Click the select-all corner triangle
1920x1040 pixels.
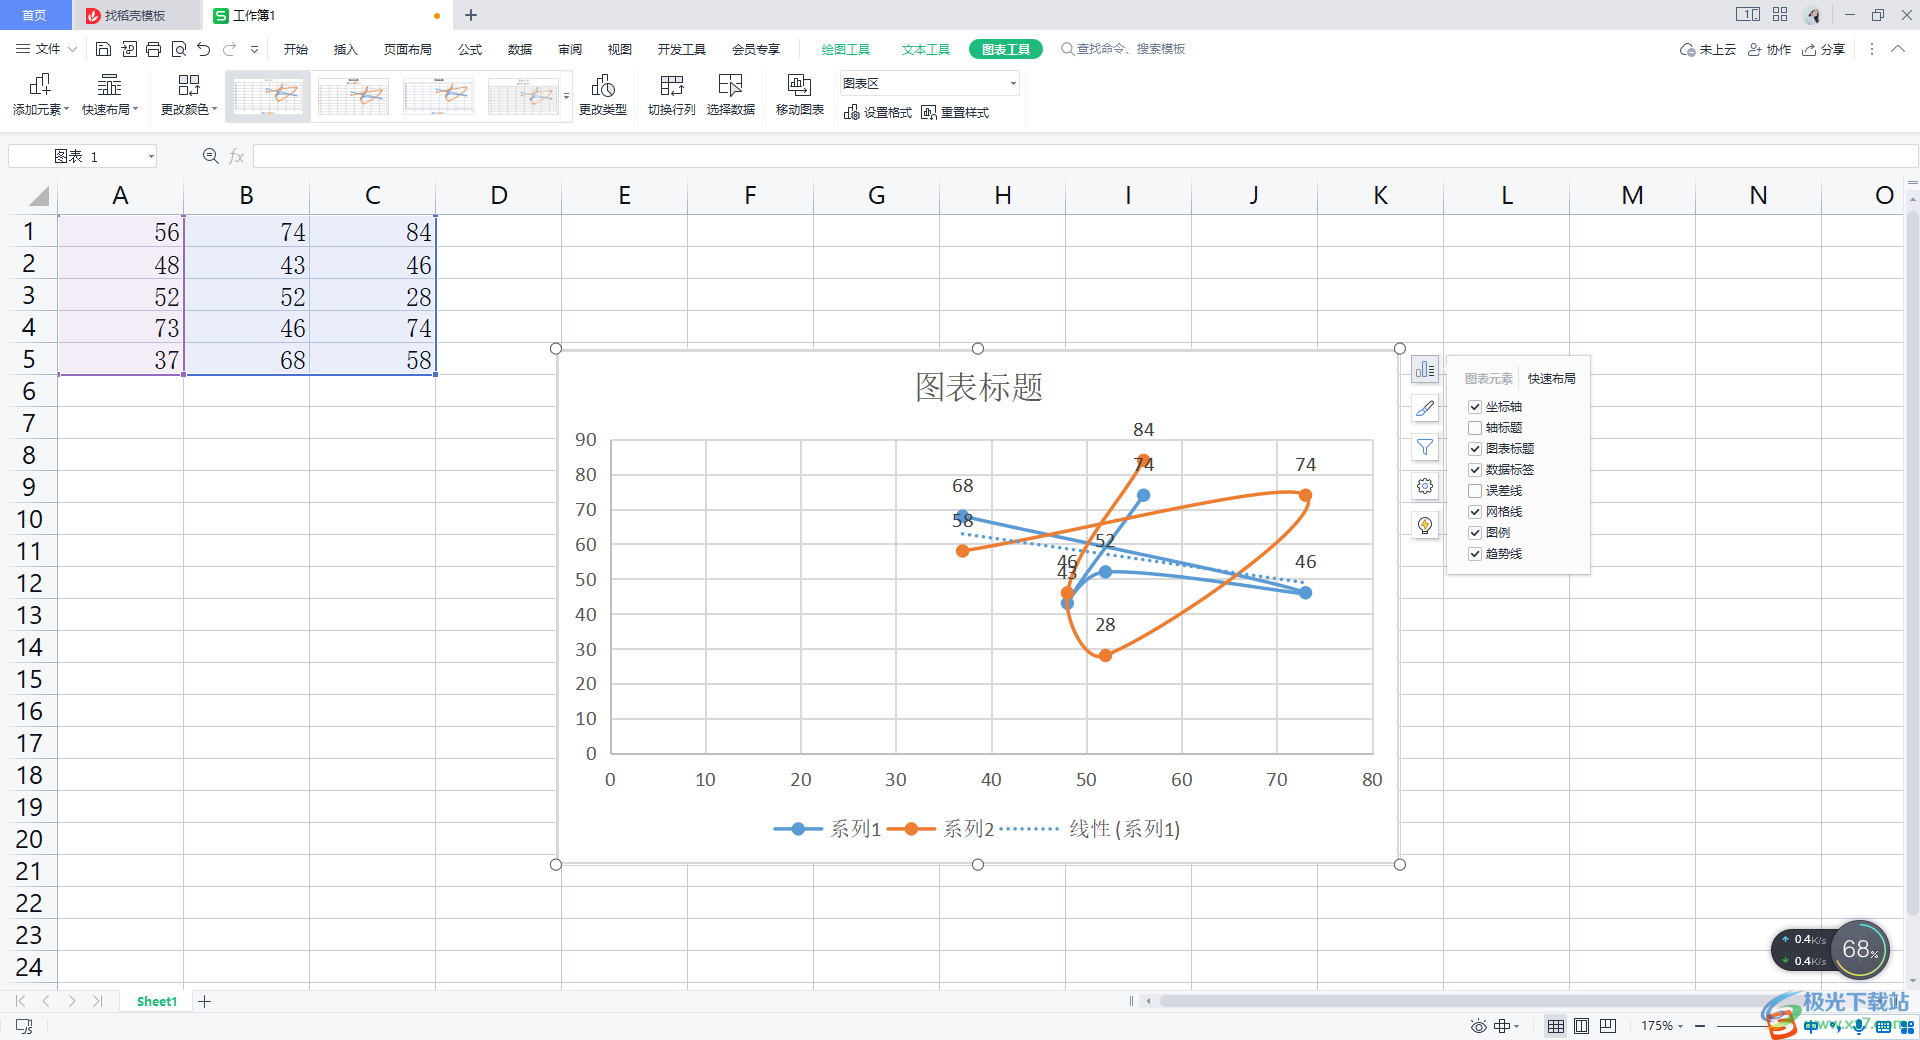pyautogui.click(x=38, y=196)
